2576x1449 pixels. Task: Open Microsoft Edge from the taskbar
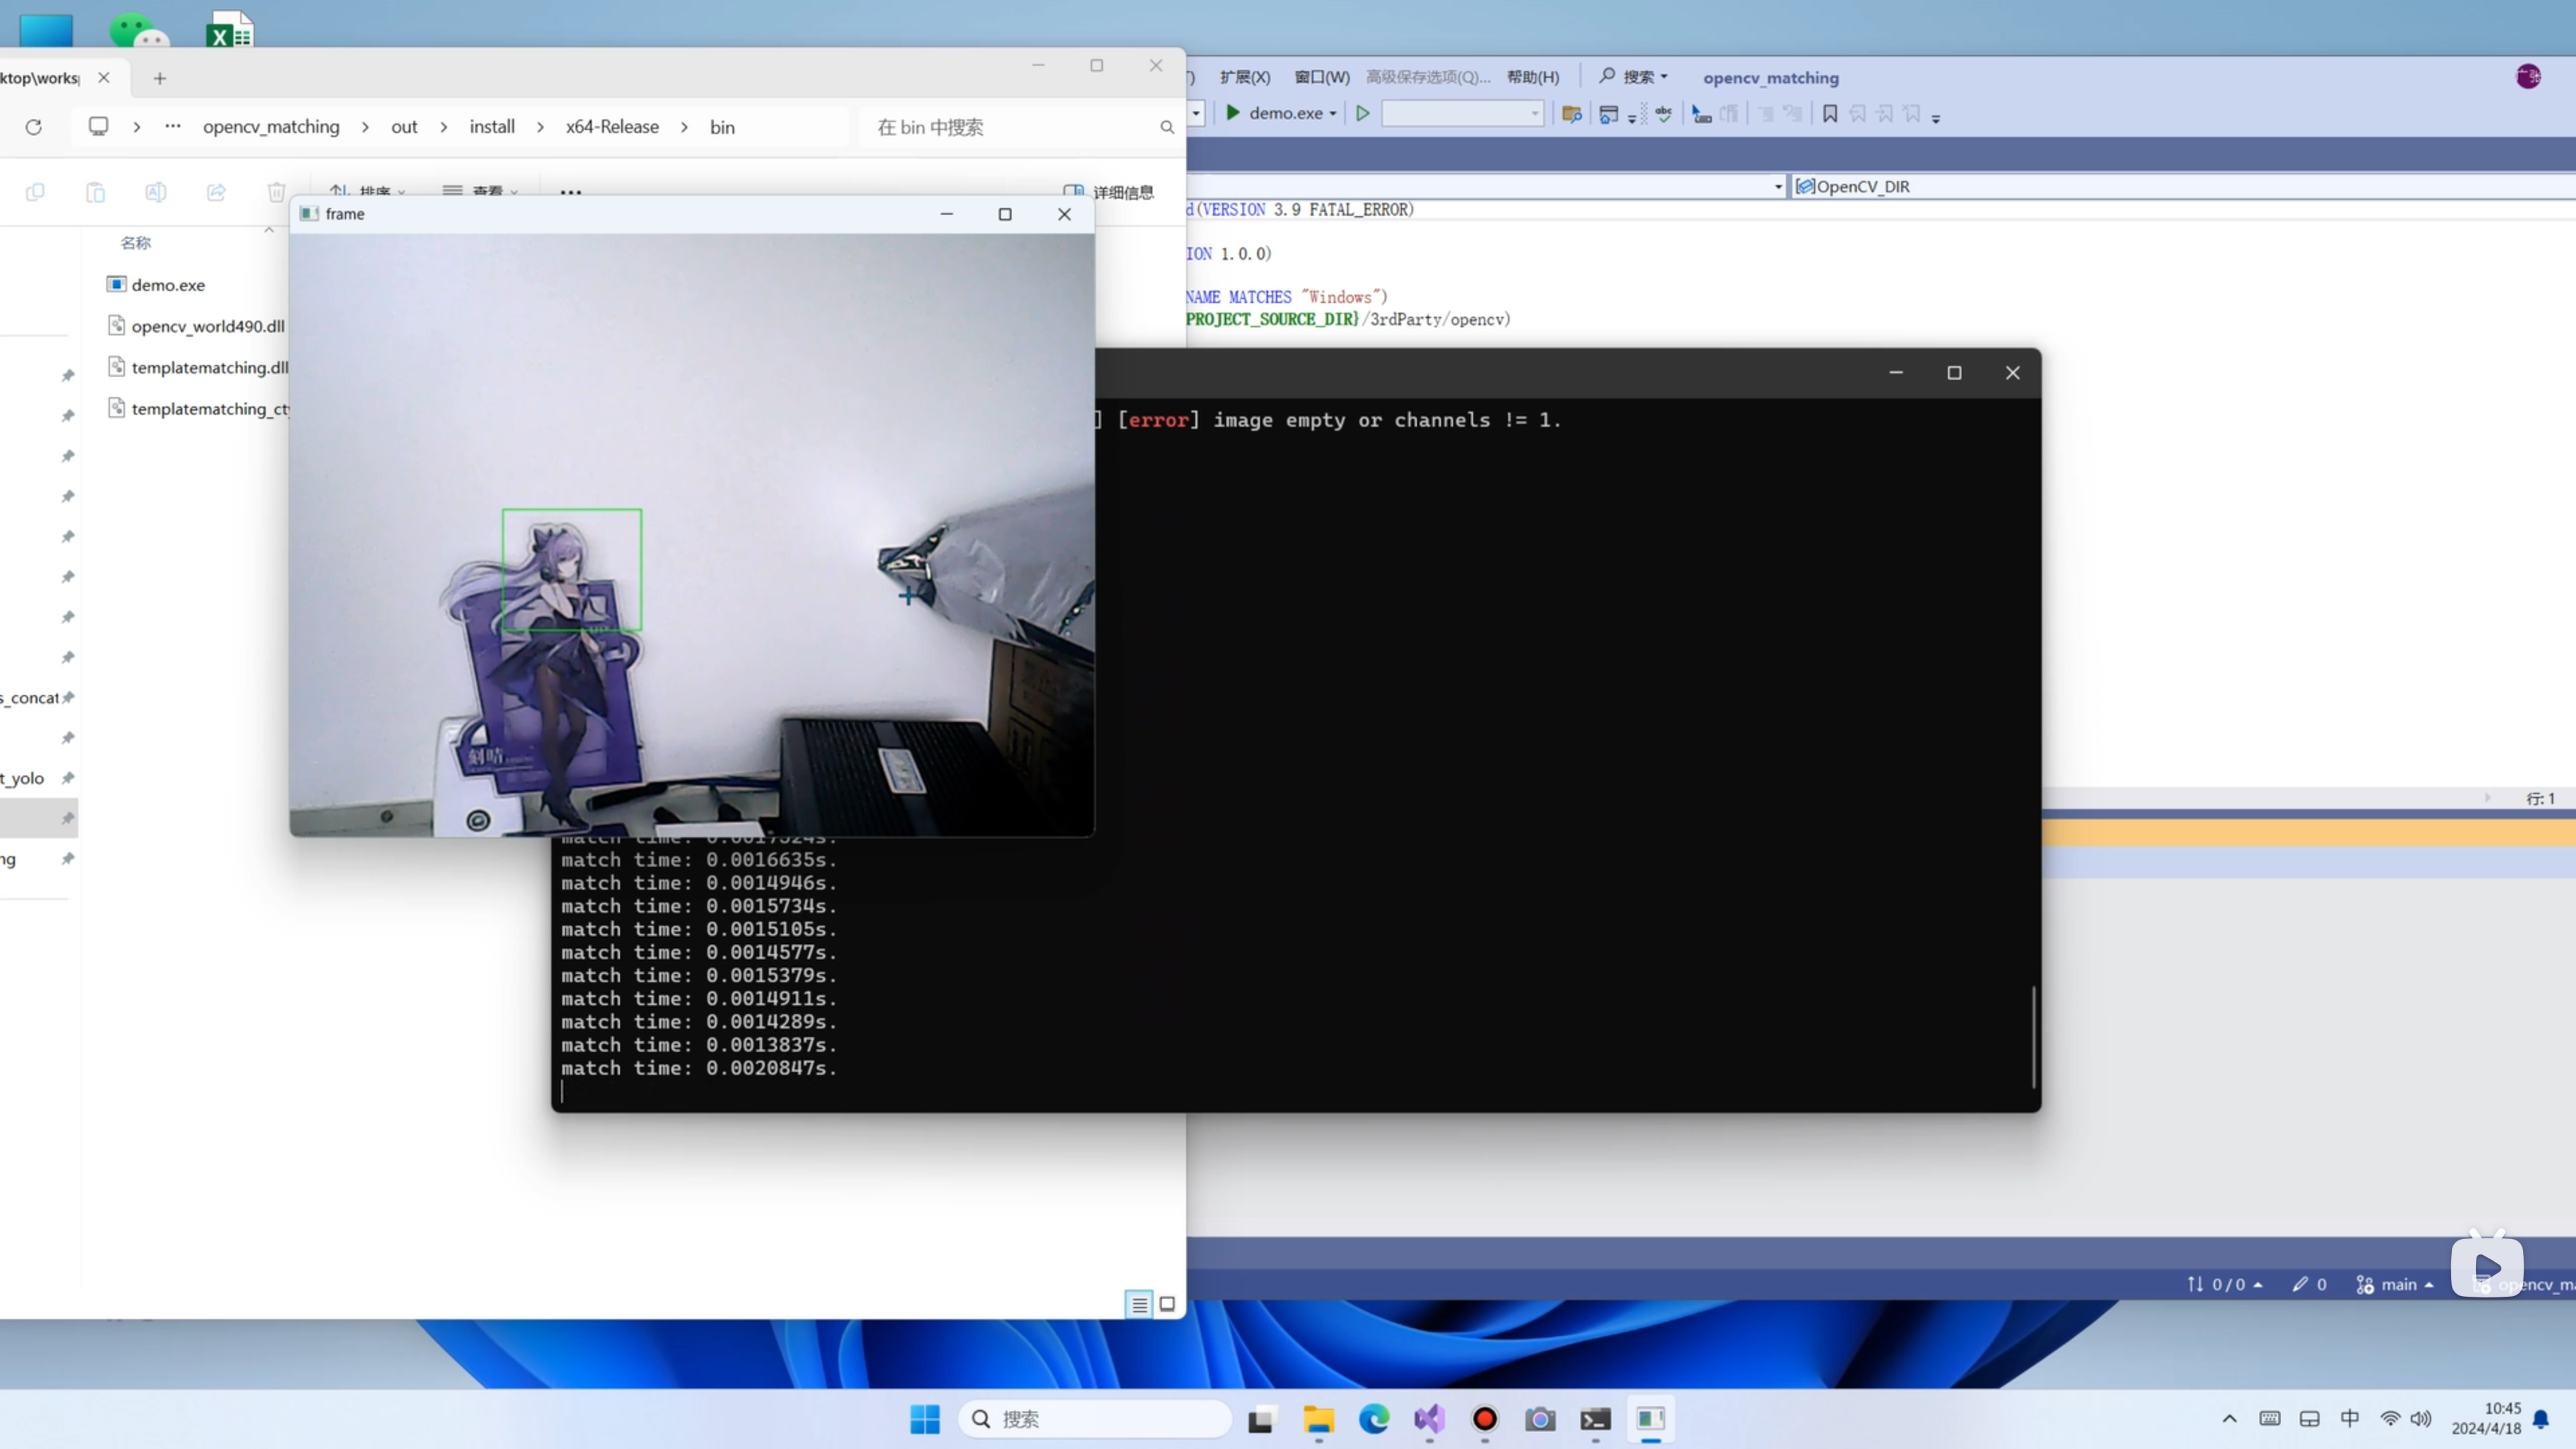click(x=1374, y=1418)
